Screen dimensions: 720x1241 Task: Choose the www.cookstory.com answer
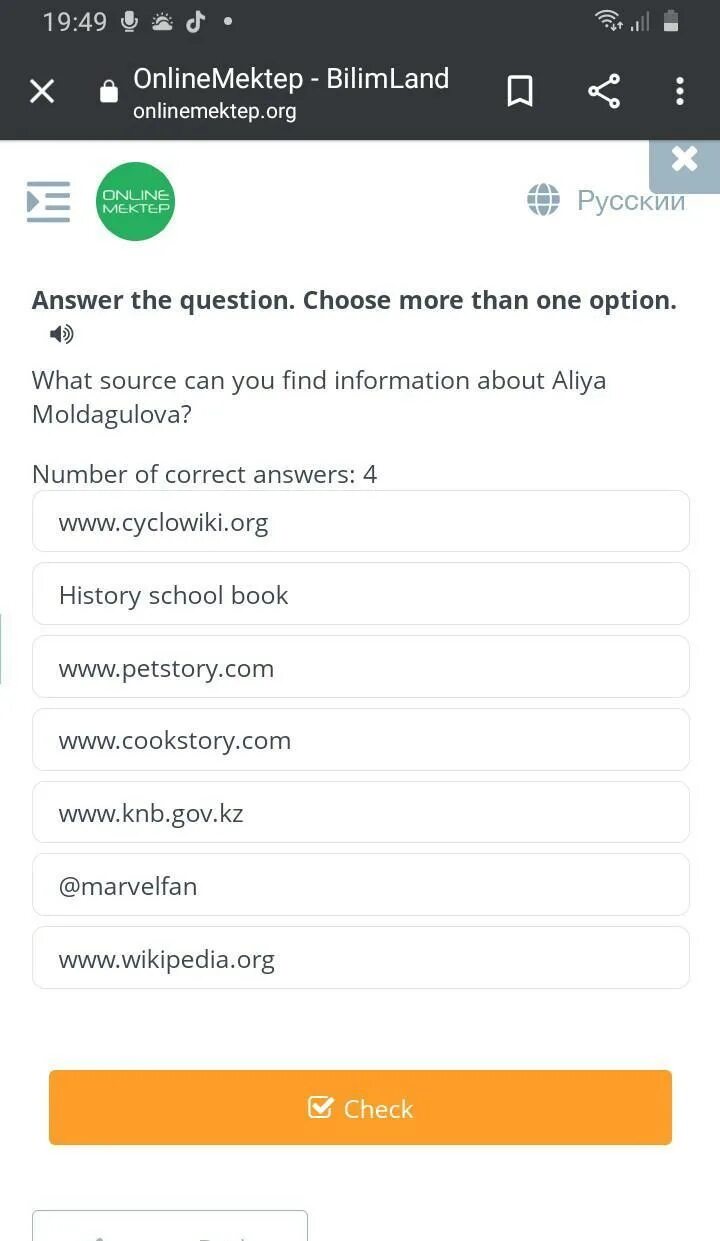[361, 740]
